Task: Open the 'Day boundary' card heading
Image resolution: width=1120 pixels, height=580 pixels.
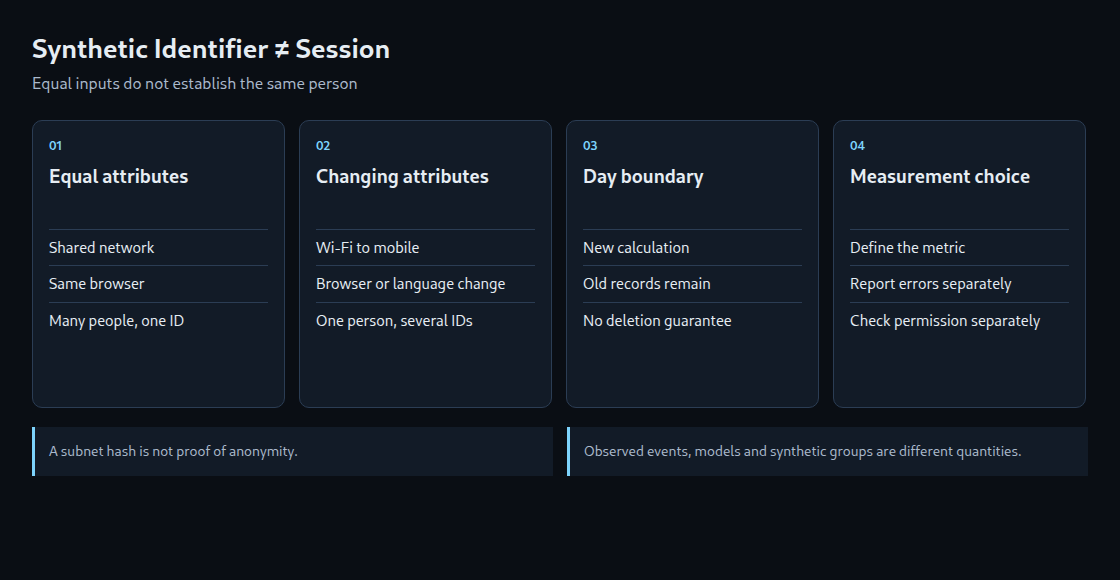Action: click(x=643, y=176)
